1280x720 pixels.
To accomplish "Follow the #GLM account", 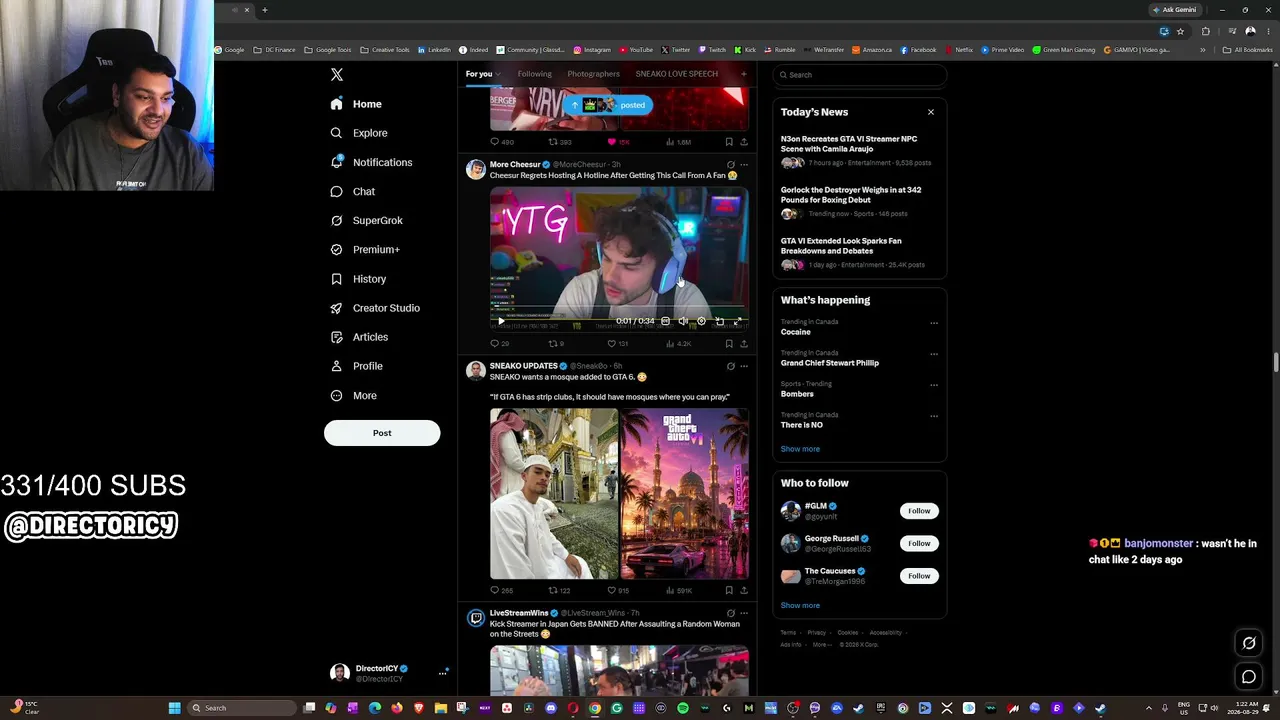I will coord(919,511).
